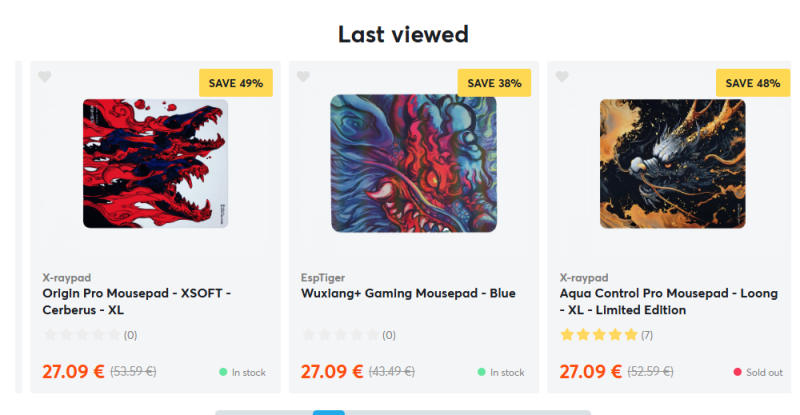Click the SAVE 48% badge
Image resolution: width=800 pixels, height=415 pixels.
[753, 83]
